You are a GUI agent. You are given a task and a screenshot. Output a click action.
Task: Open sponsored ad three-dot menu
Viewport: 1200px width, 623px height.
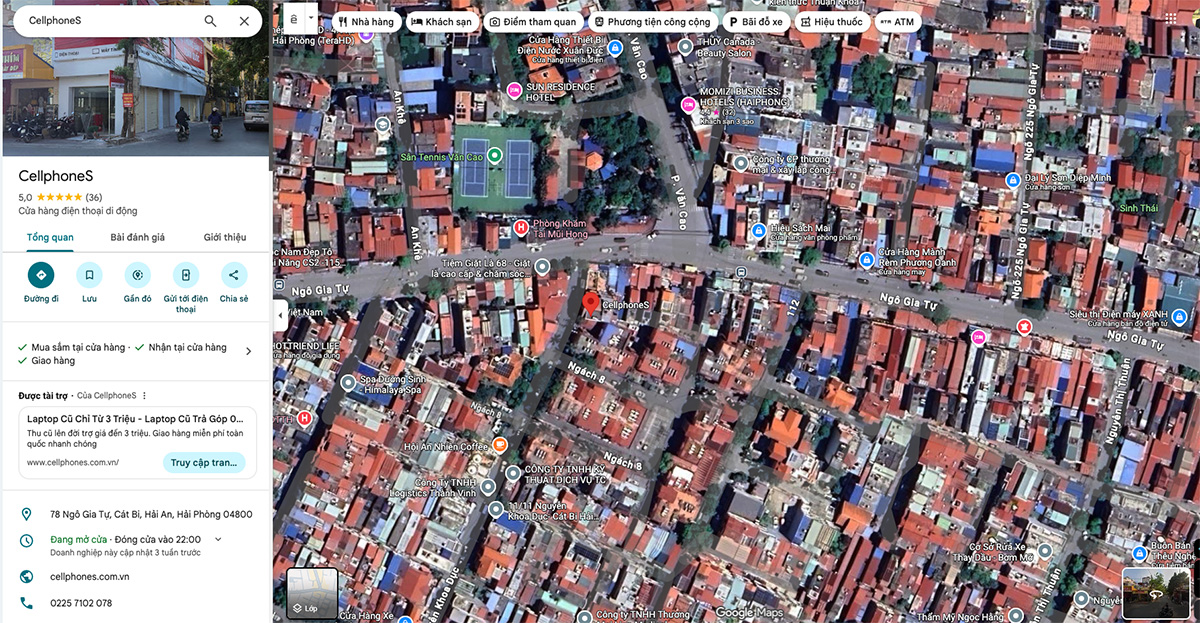[144, 396]
